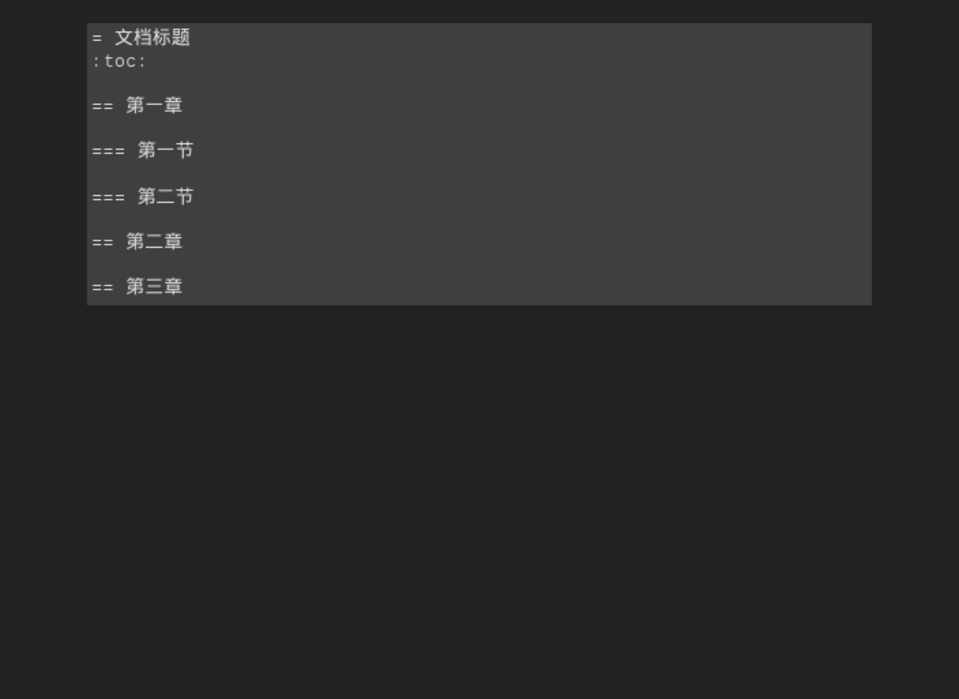Click the single = before 文档标题
959x699 pixels.
pos(97,39)
